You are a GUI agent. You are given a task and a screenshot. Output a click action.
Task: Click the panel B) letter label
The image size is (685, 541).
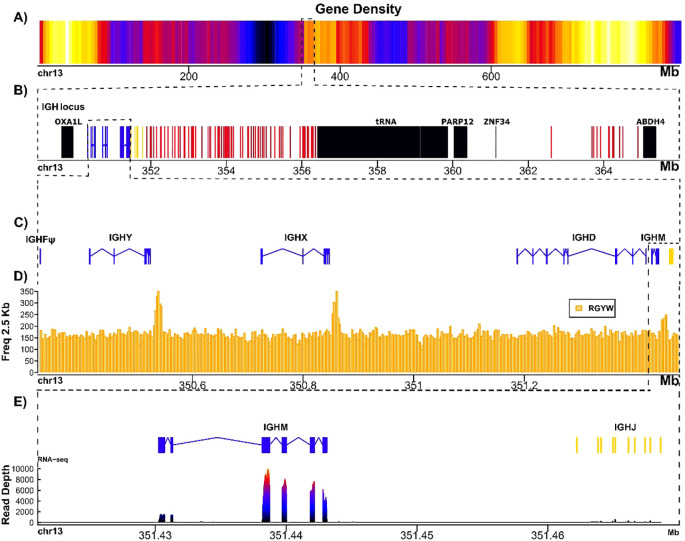[20, 90]
